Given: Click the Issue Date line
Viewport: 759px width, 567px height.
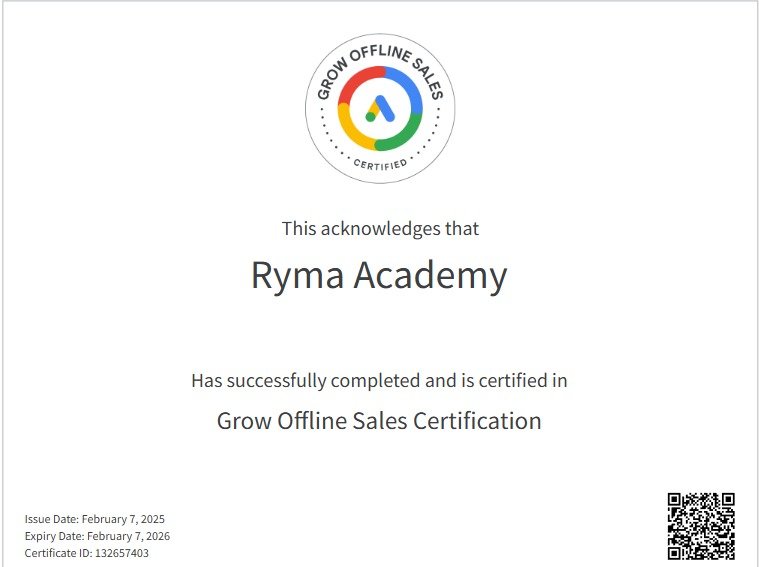Looking at the screenshot, I should [95, 519].
